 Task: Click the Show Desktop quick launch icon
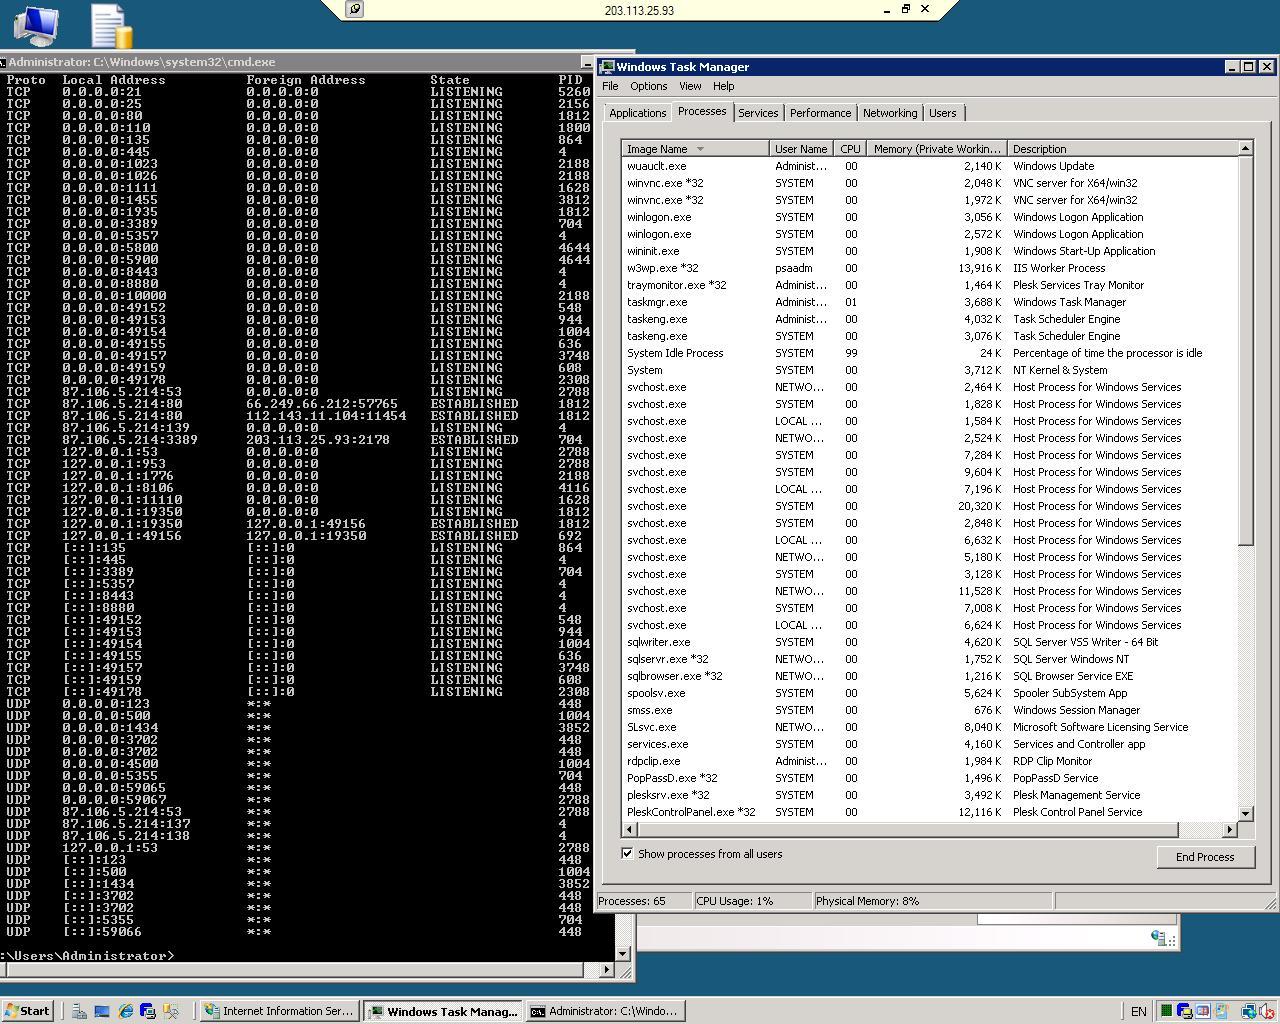point(102,1011)
